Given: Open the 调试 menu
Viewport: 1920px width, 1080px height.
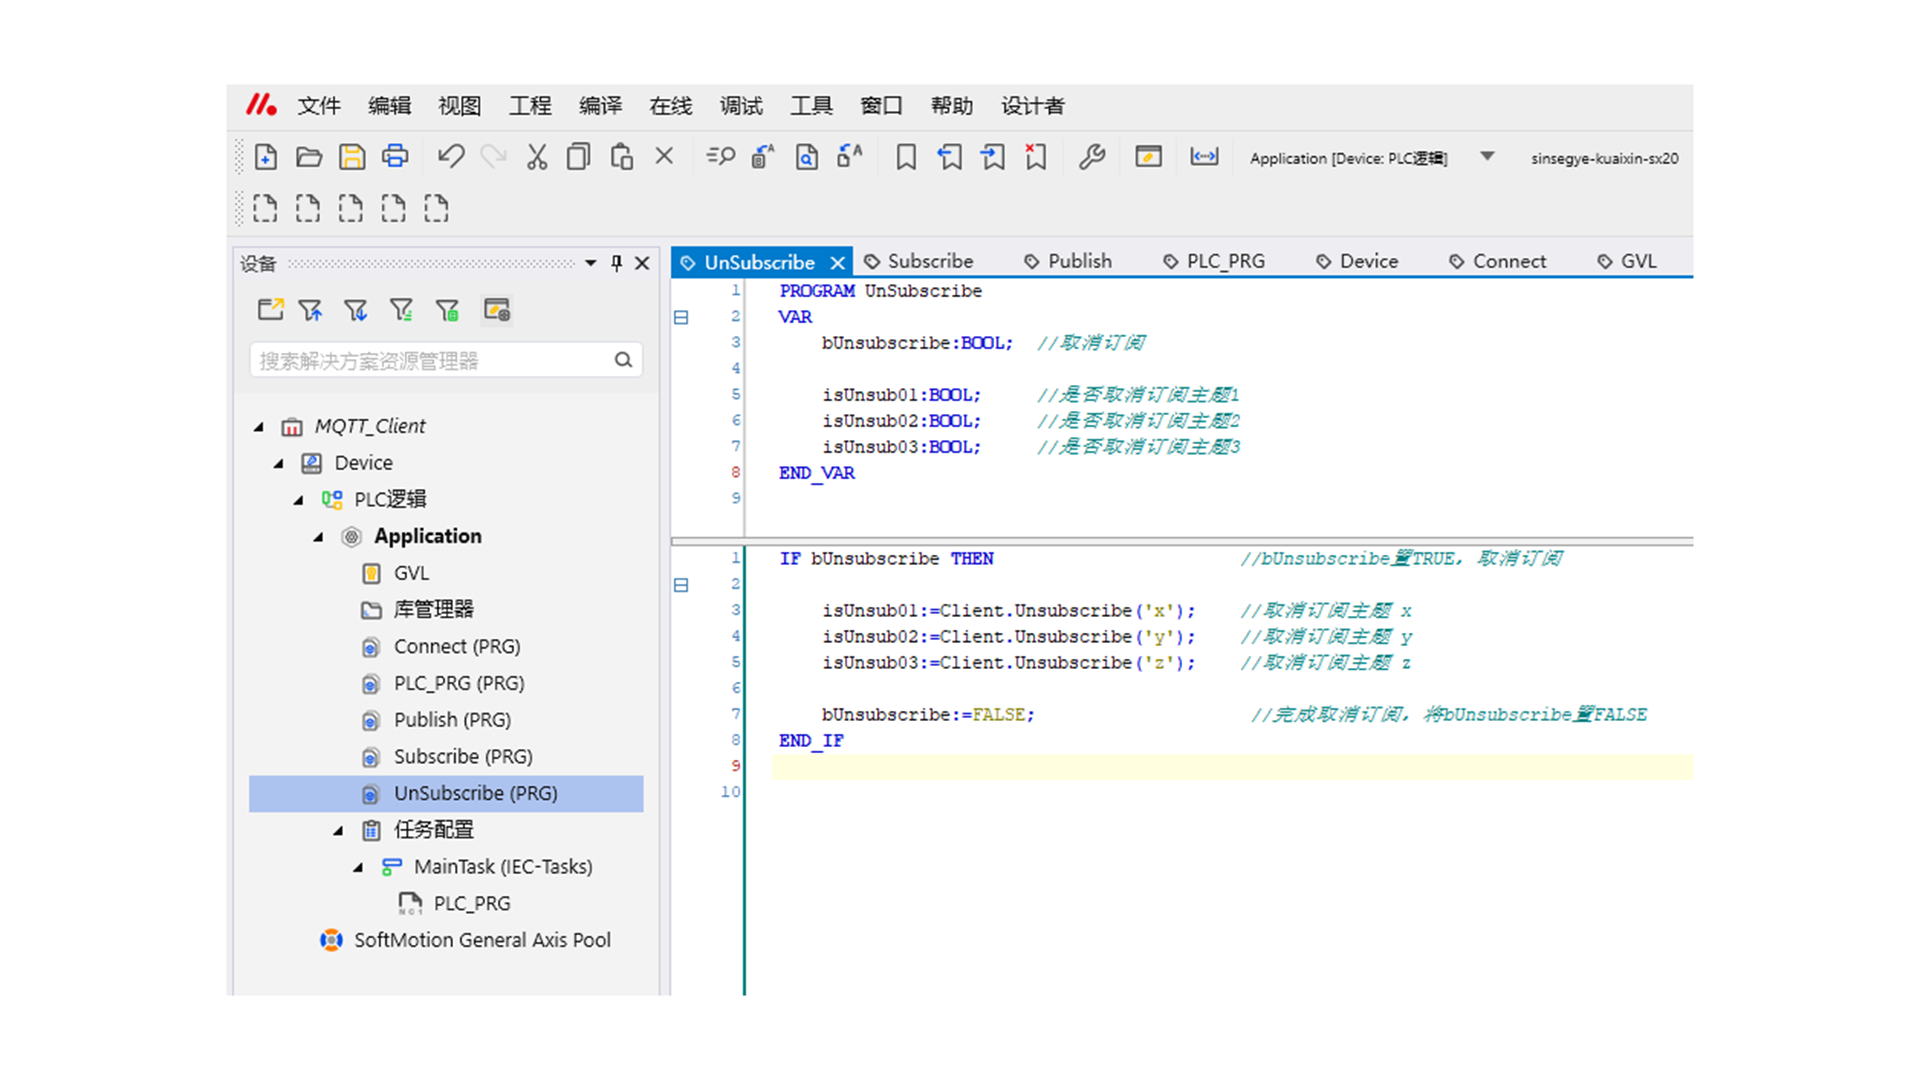Looking at the screenshot, I should [x=741, y=106].
